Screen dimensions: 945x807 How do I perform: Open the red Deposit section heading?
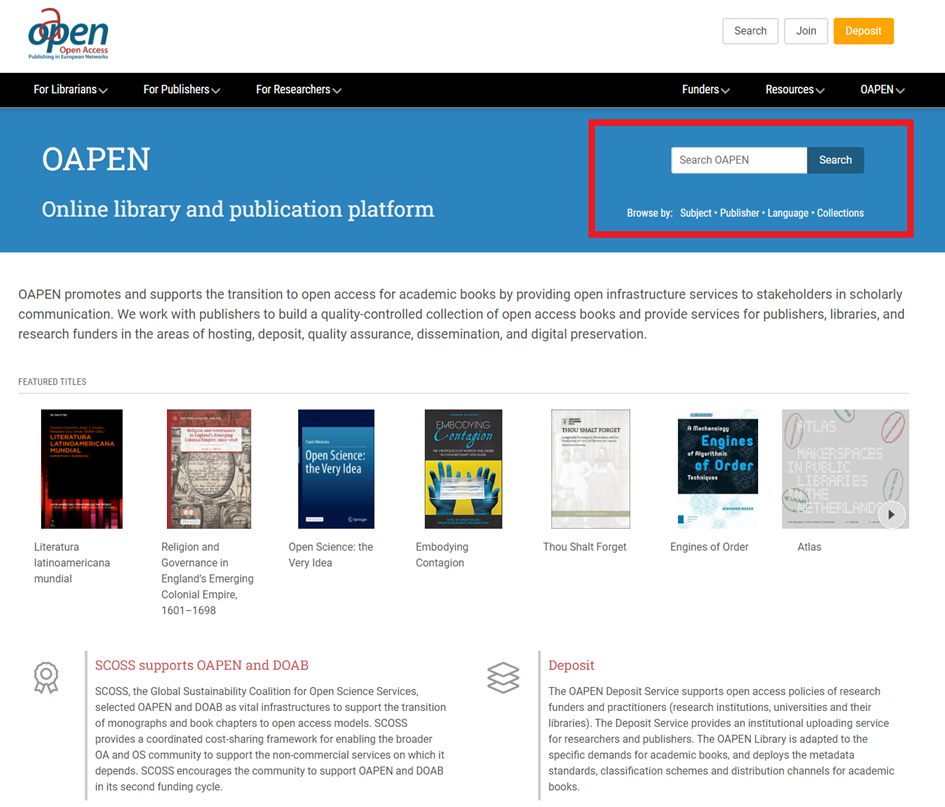click(571, 665)
